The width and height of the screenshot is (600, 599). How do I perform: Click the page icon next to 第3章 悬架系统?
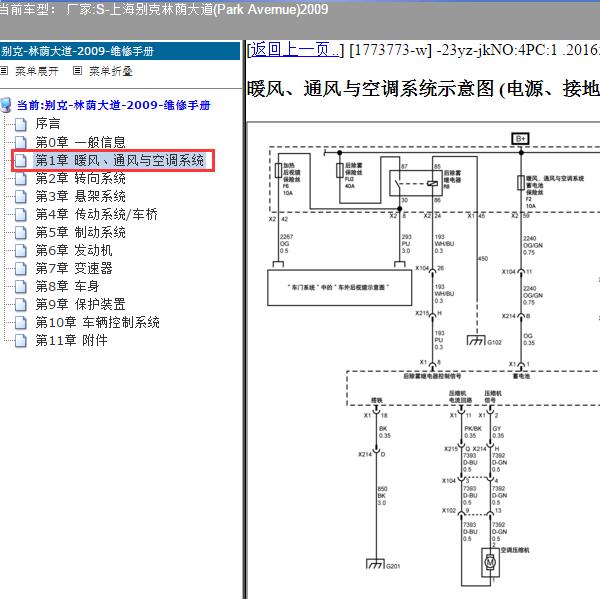[x=21, y=196]
